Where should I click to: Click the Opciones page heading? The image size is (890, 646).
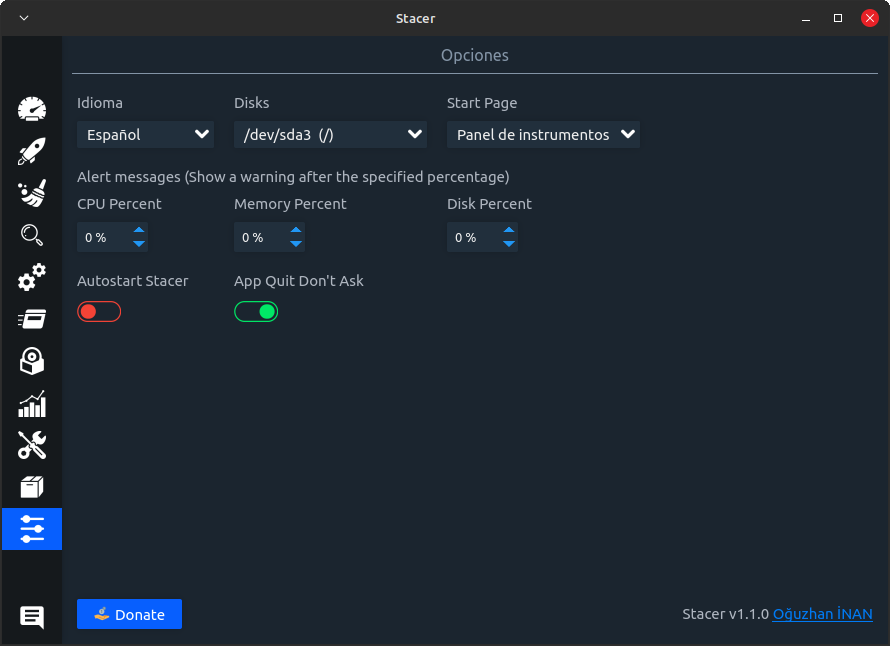[x=475, y=55]
